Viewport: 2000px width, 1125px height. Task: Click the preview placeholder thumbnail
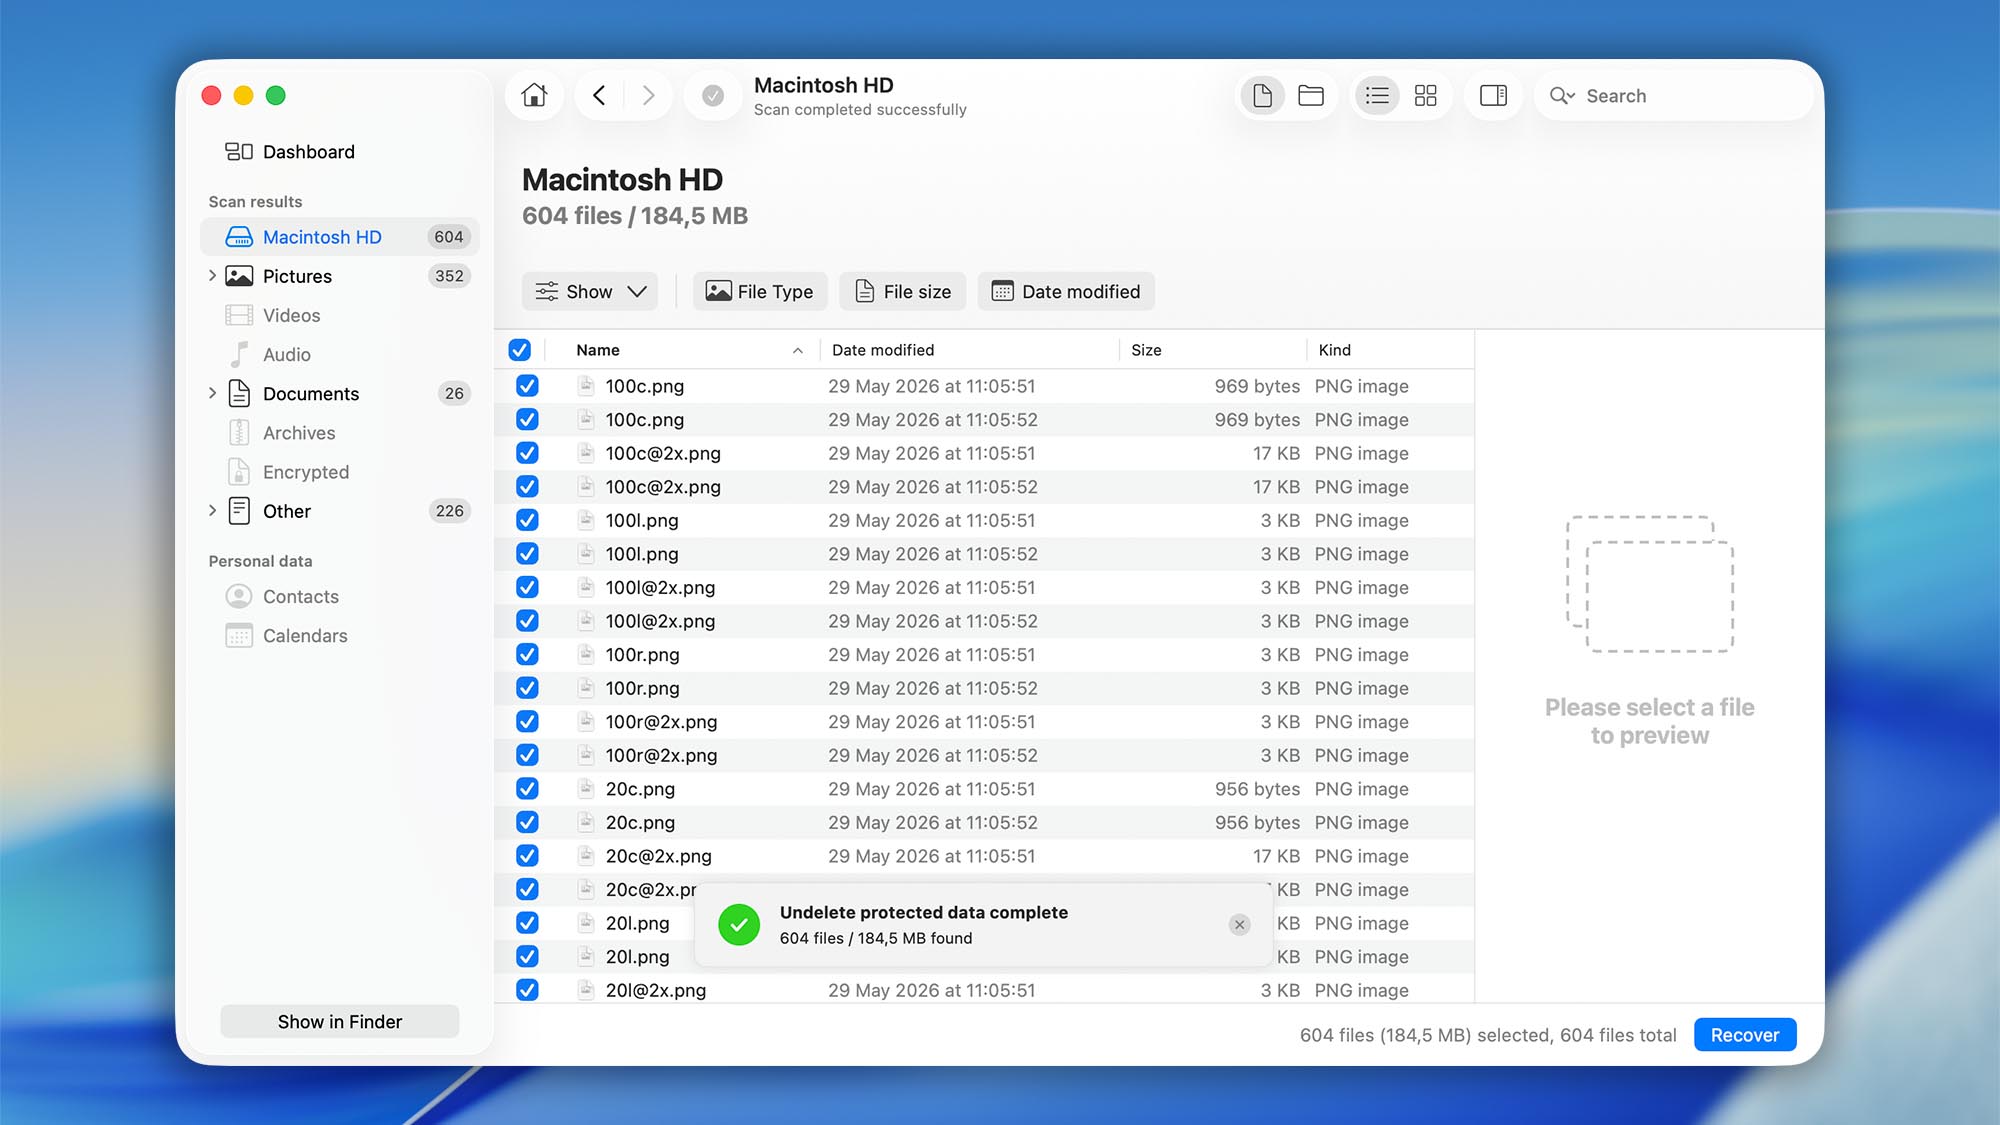pyautogui.click(x=1650, y=585)
